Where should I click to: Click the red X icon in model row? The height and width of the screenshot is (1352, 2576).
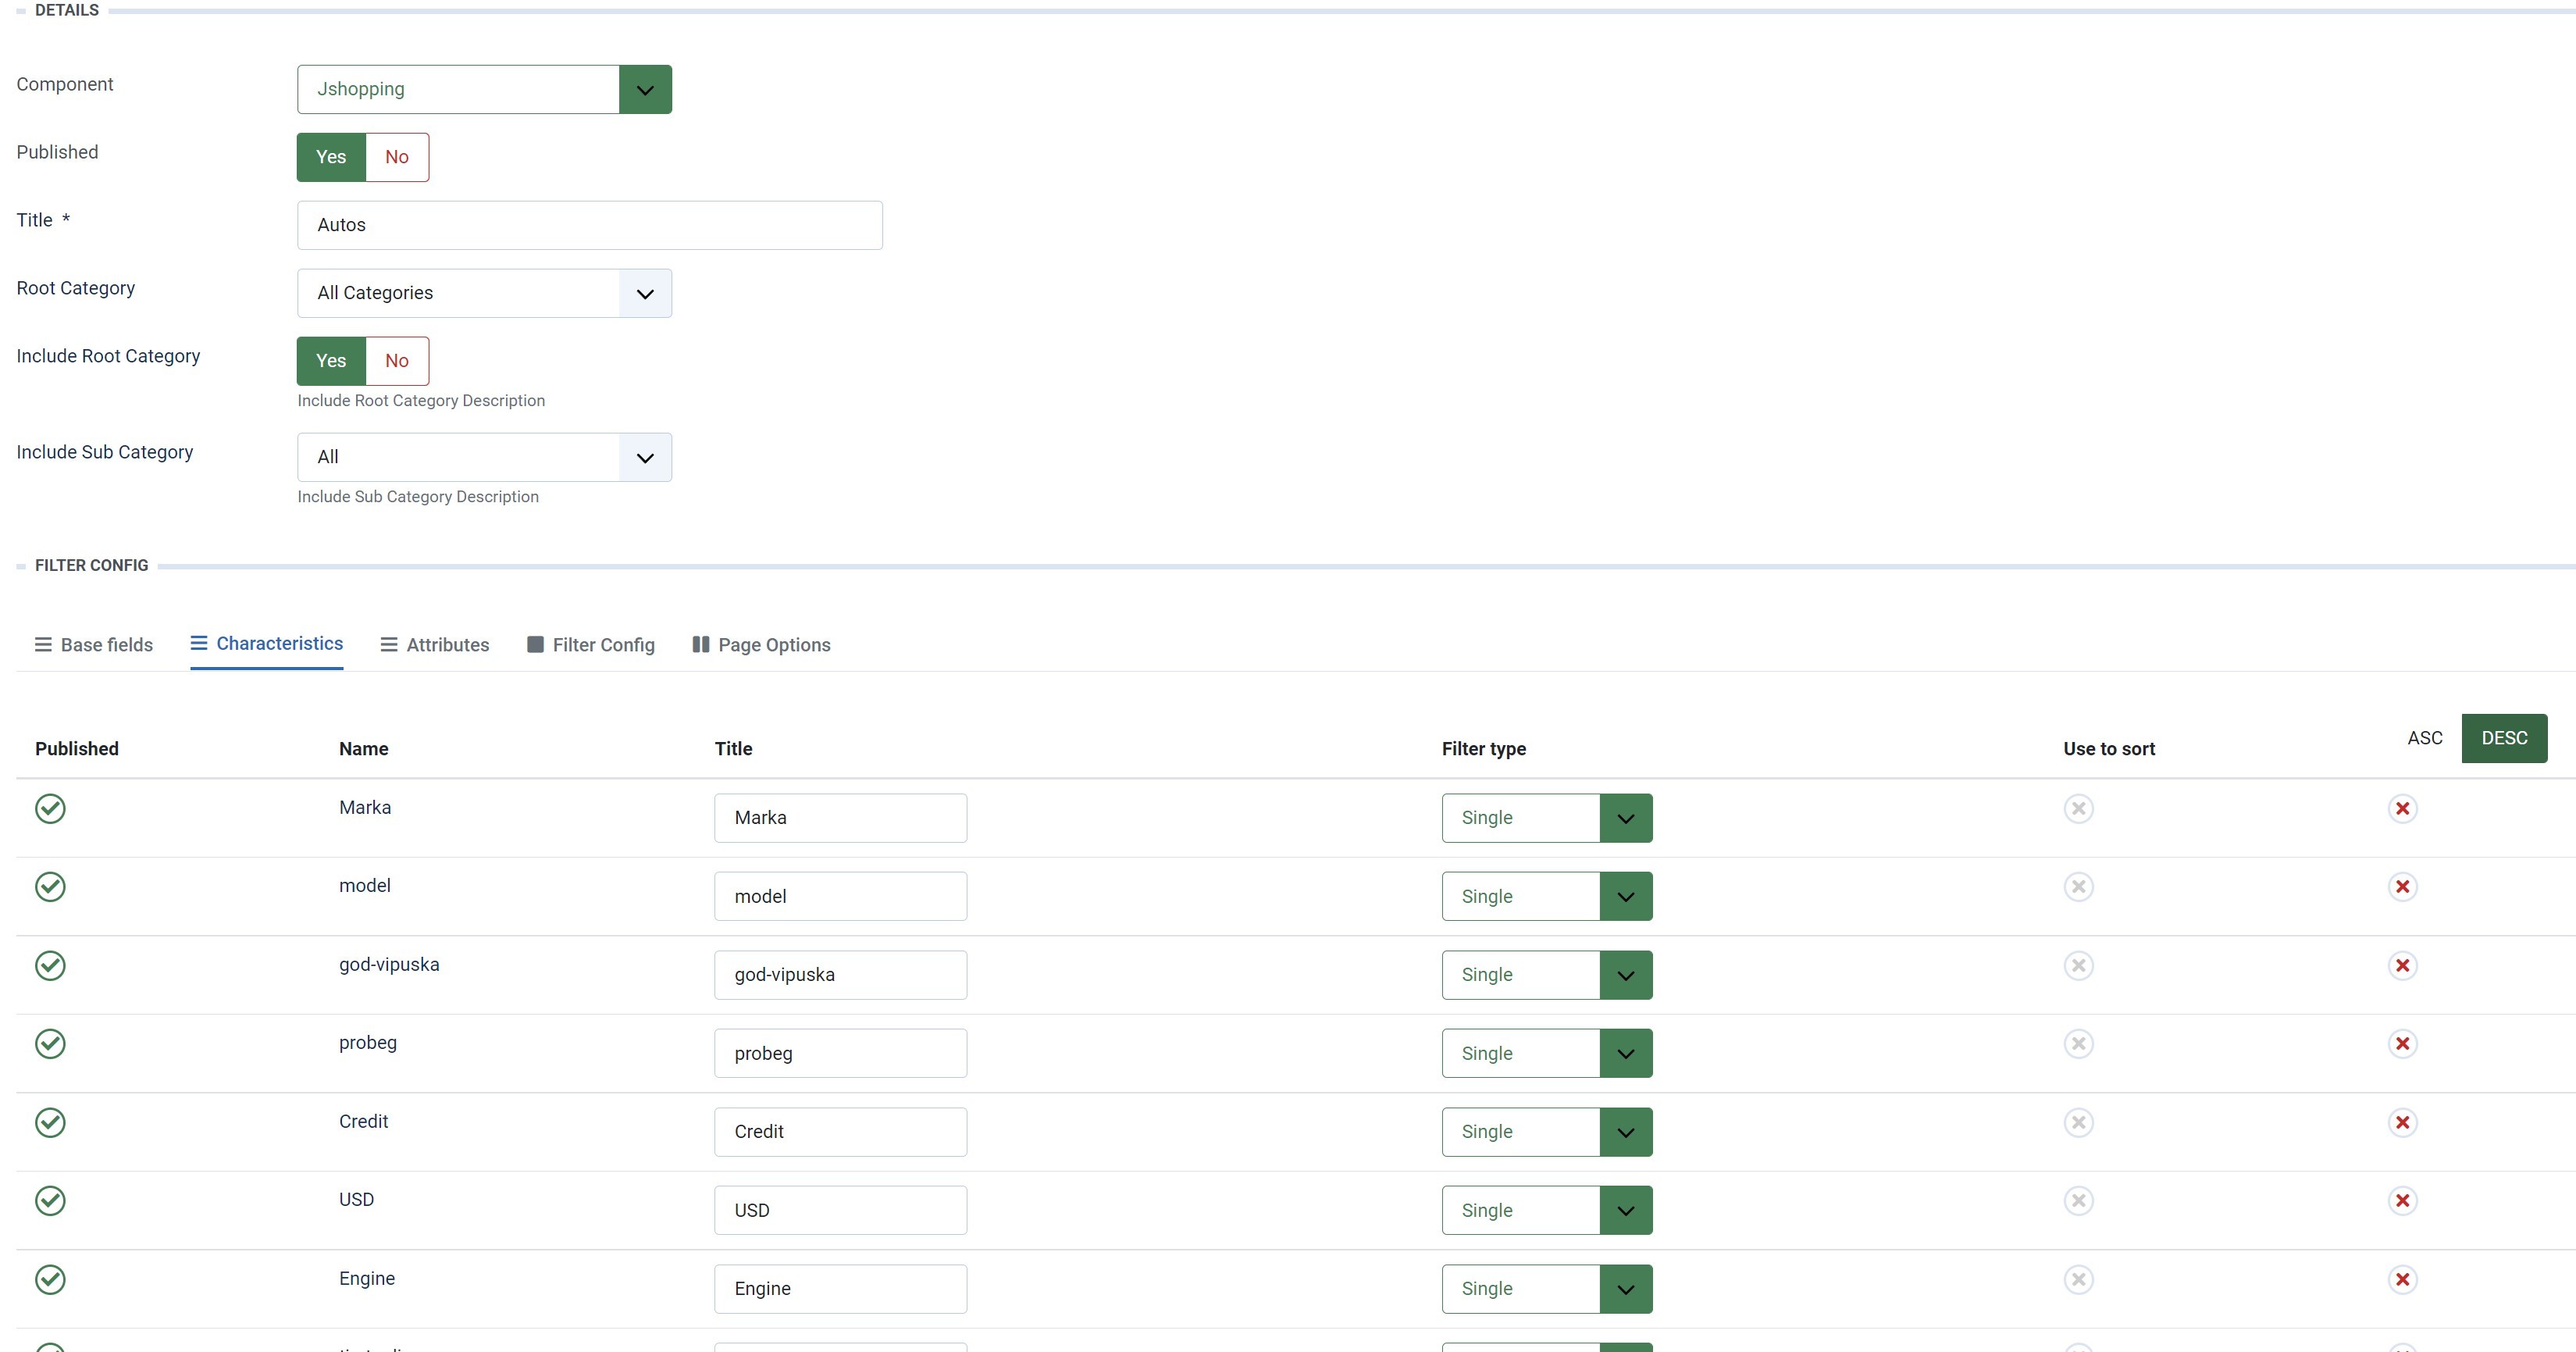pyautogui.click(x=2402, y=887)
